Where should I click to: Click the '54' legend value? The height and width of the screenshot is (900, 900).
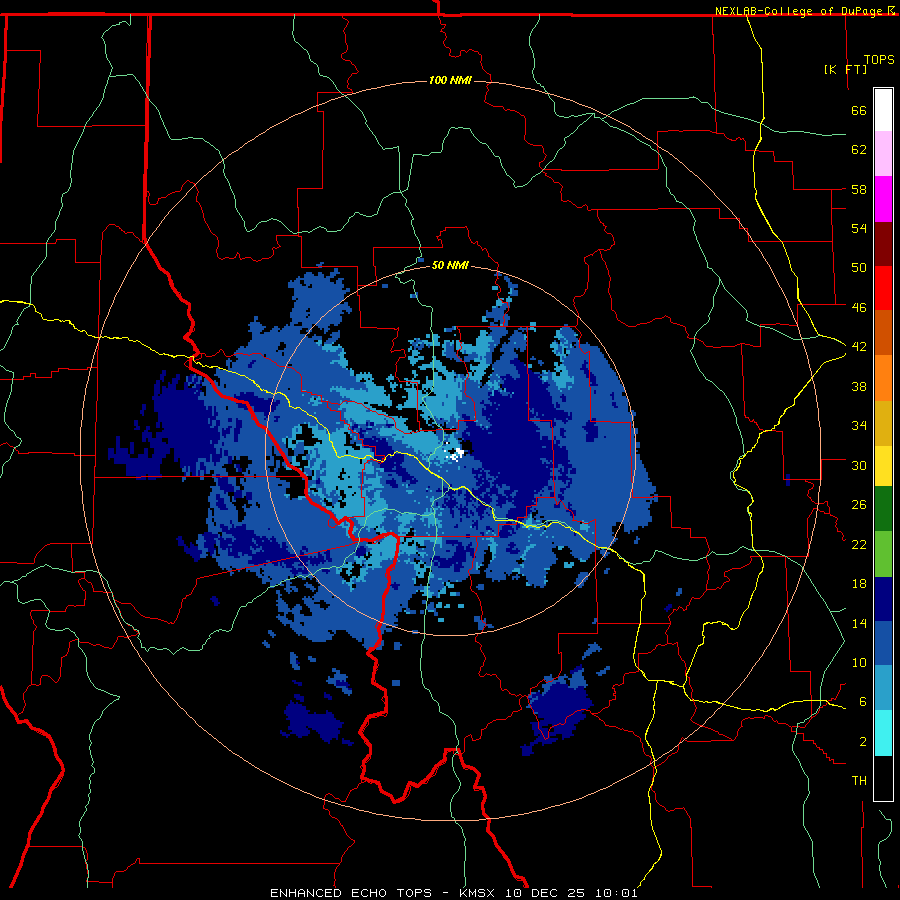point(859,228)
